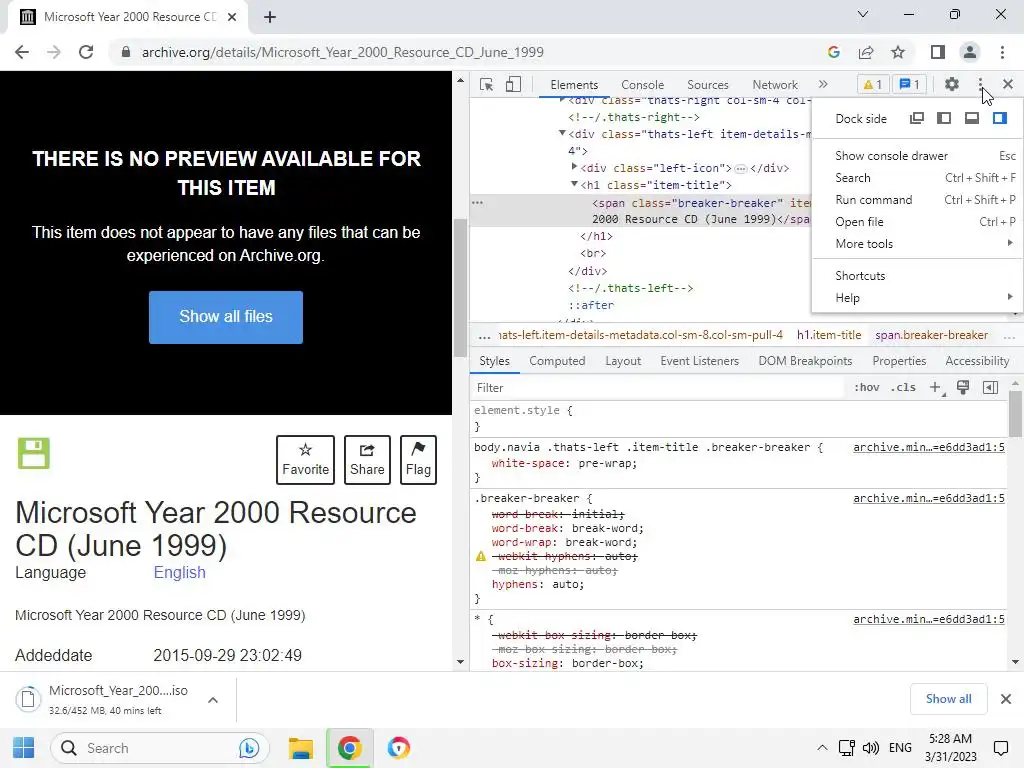Click the Favorite button
The width and height of the screenshot is (1024, 768).
pyautogui.click(x=305, y=460)
